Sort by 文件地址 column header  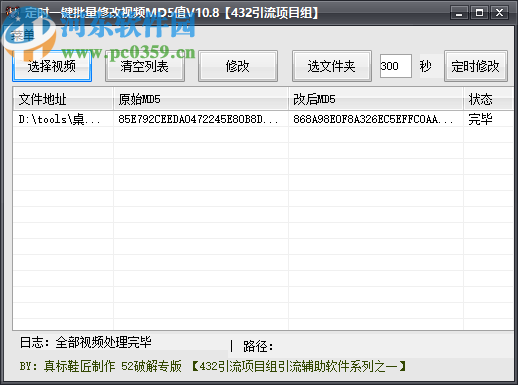63,99
